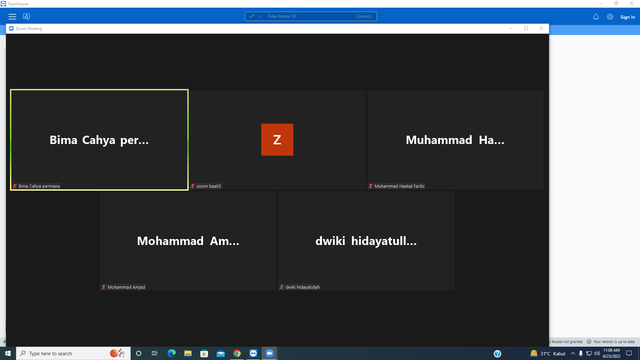
Task: Select Muhammad Haekal Faribi video tile
Action: click(455, 140)
